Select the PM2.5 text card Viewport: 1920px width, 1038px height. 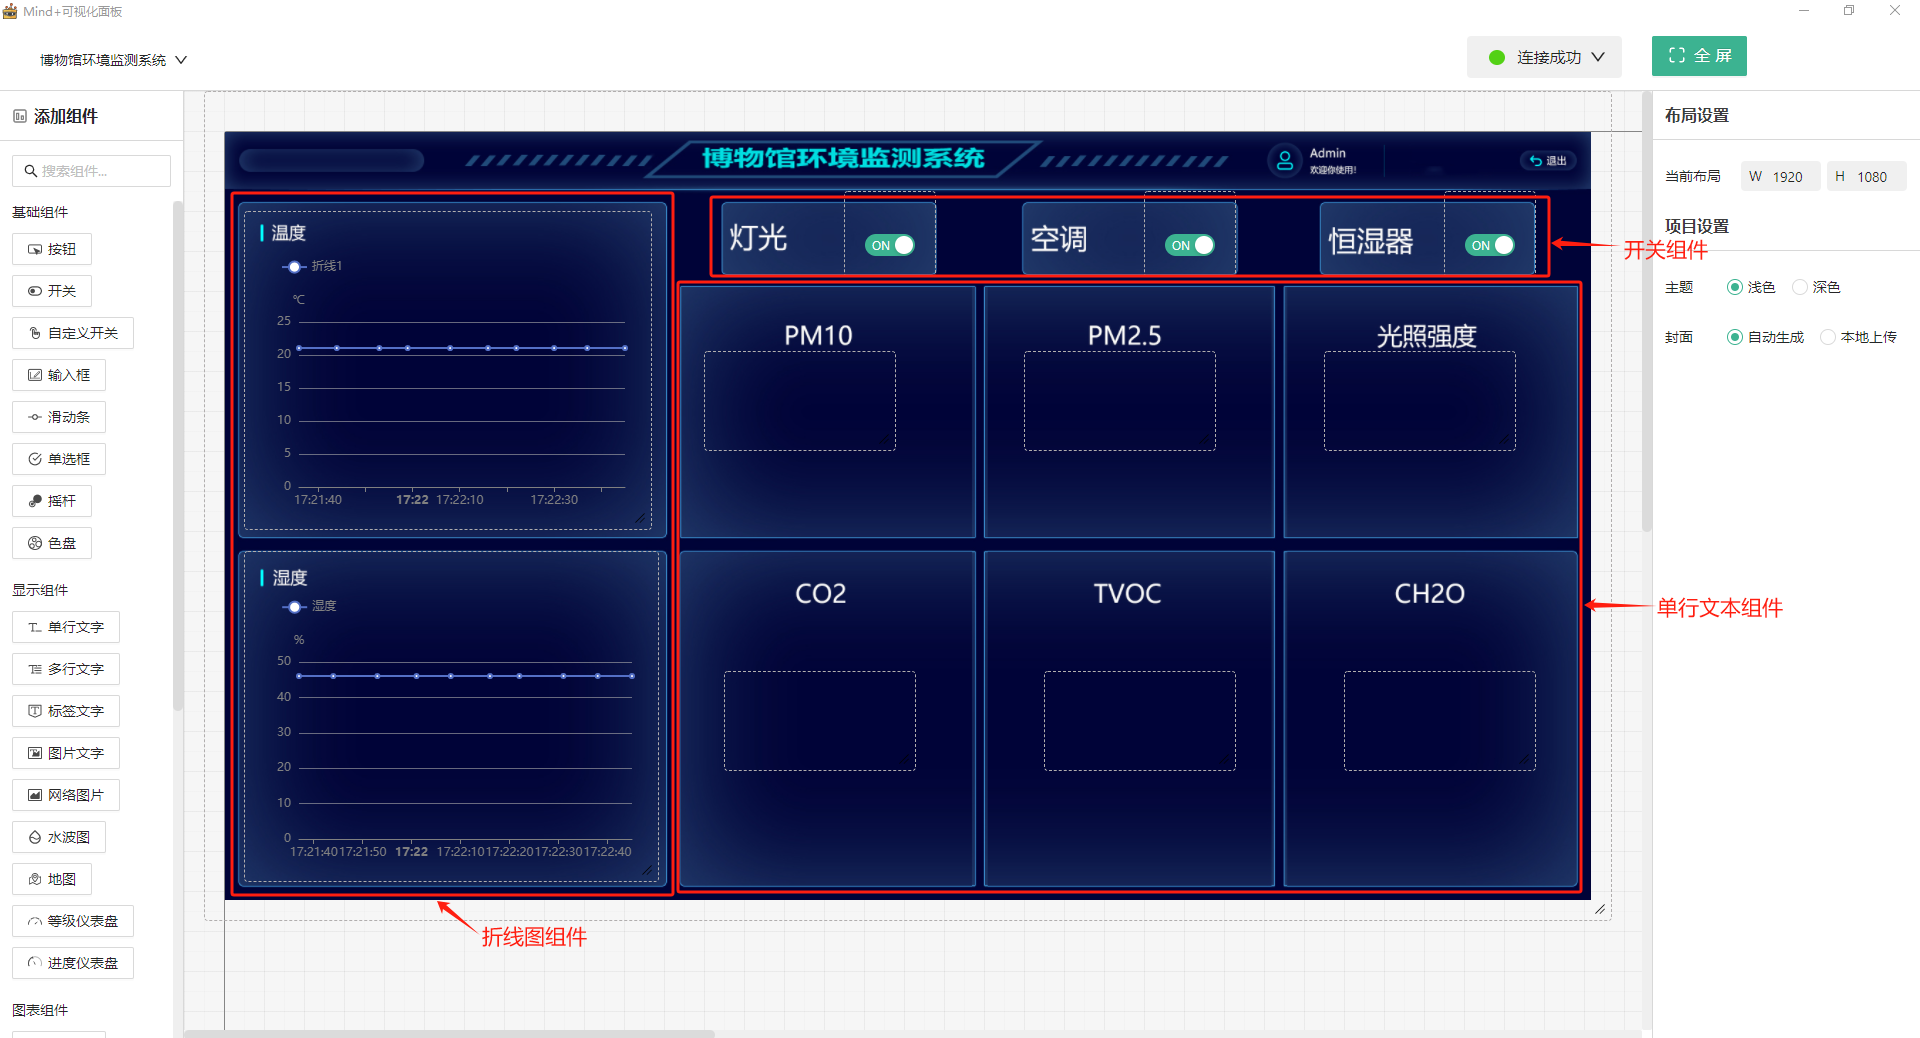[x=1129, y=412]
